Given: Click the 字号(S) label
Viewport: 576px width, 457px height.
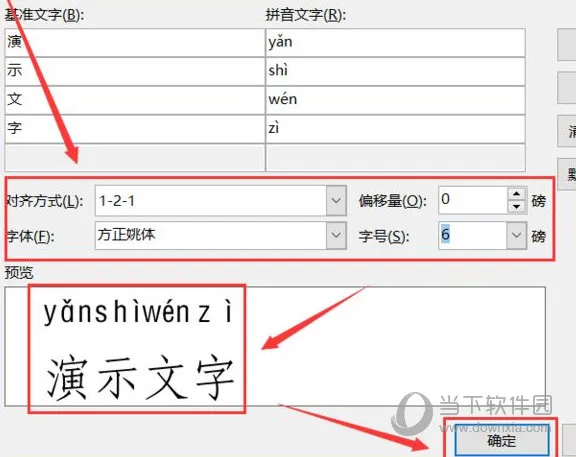Looking at the screenshot, I should tap(384, 236).
